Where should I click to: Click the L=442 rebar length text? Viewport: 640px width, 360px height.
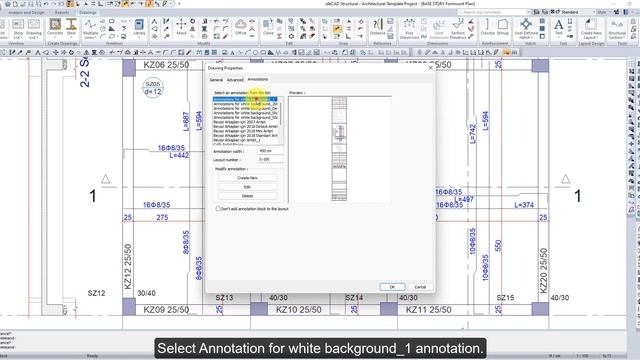click(x=179, y=156)
